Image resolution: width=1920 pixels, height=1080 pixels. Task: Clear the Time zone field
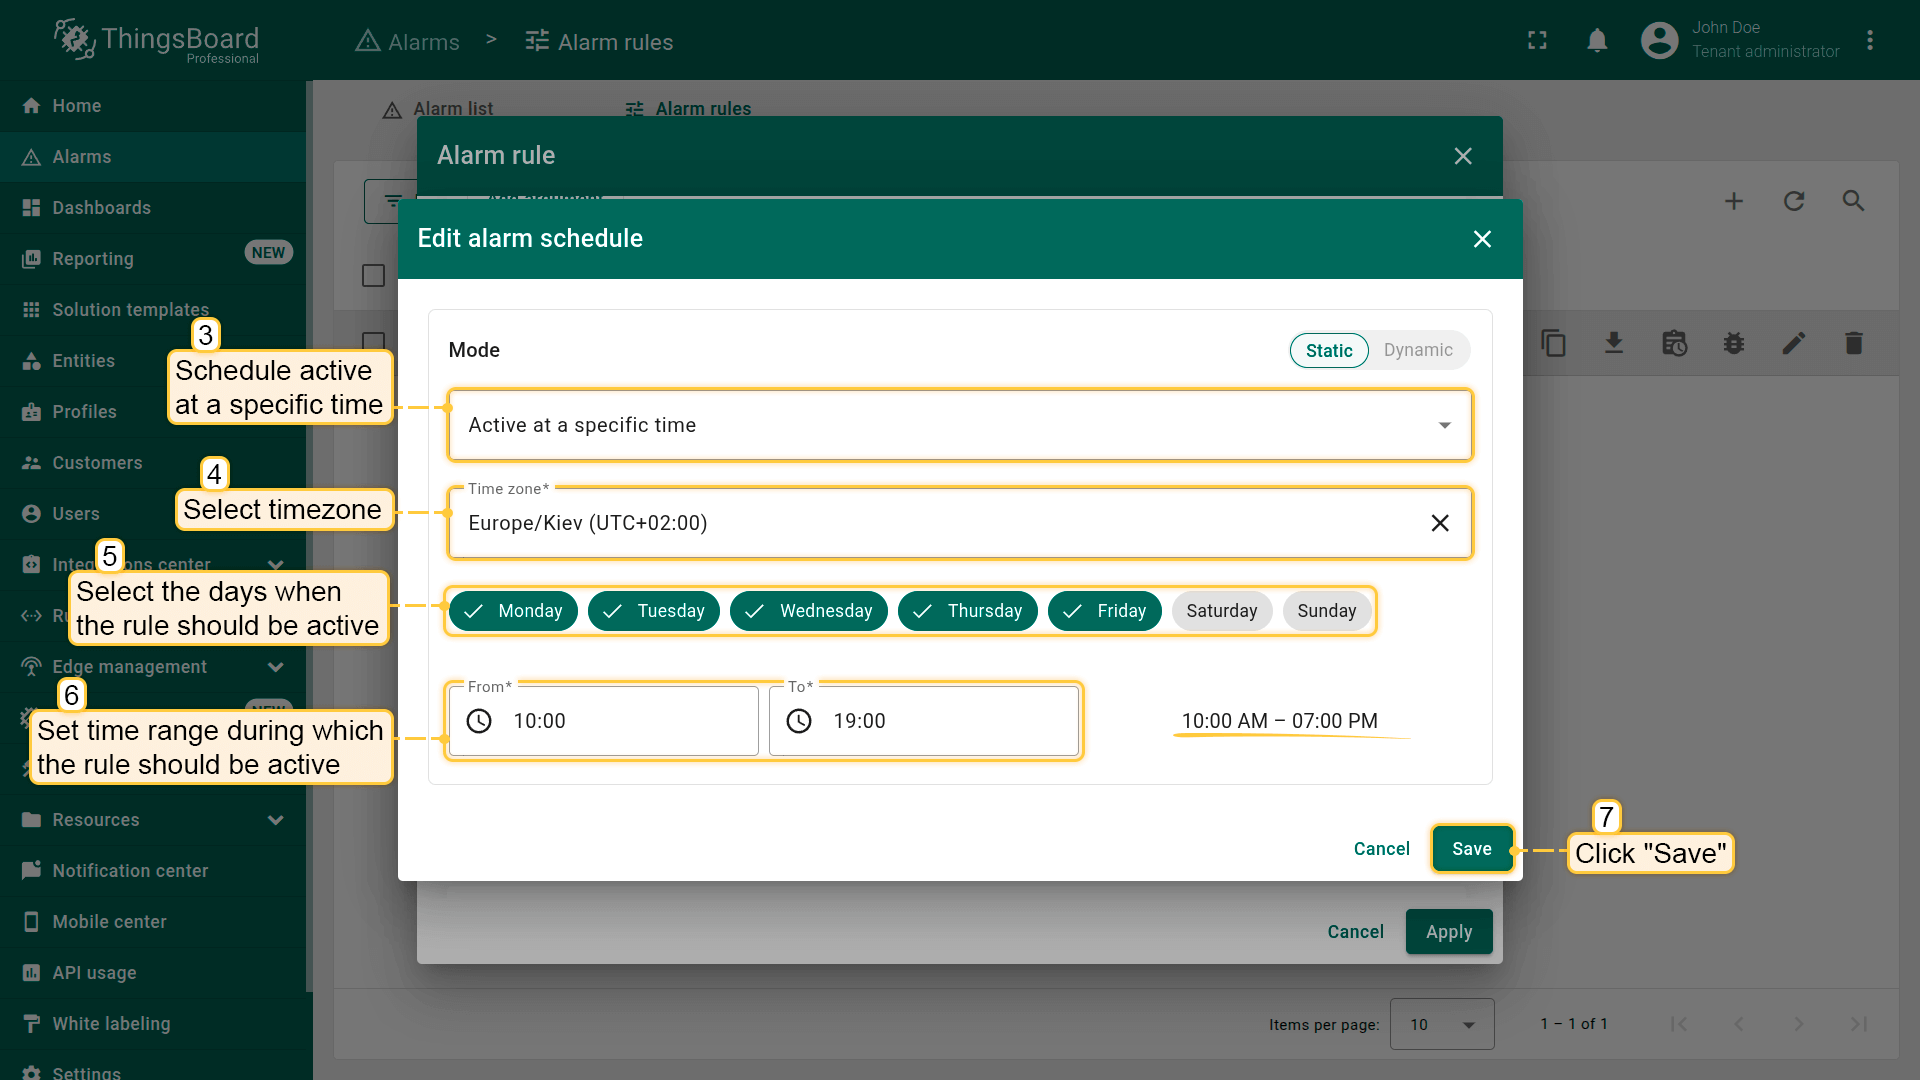coord(1439,523)
